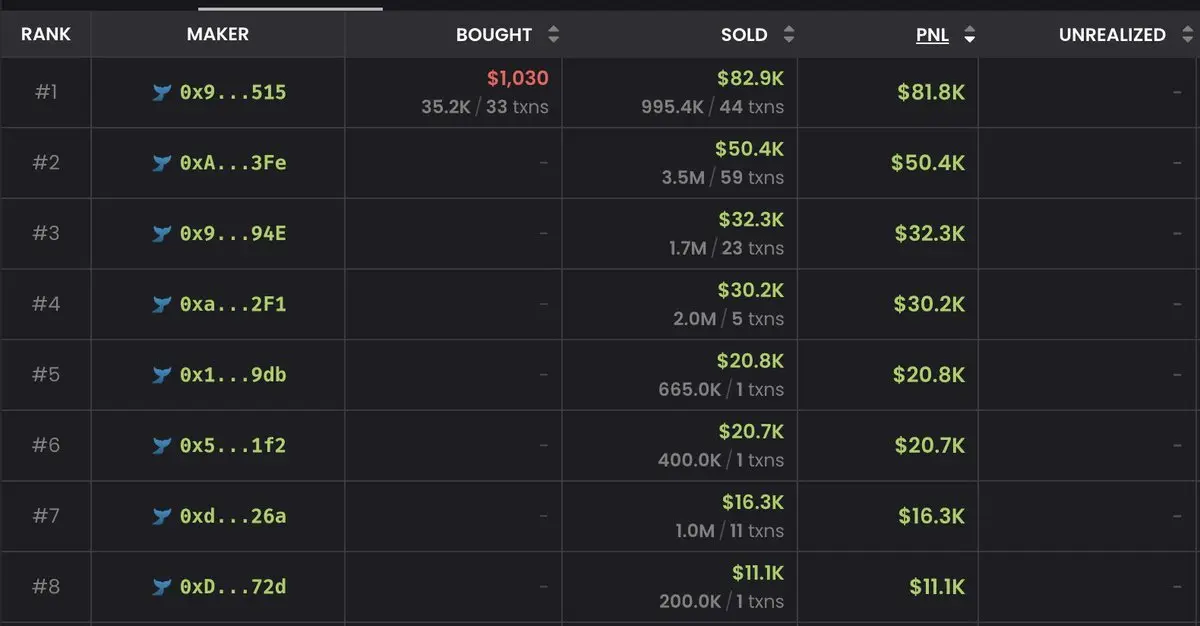Screen dimensions: 1200x626
Task: Open wallet address 0x9...515
Action: [233, 93]
